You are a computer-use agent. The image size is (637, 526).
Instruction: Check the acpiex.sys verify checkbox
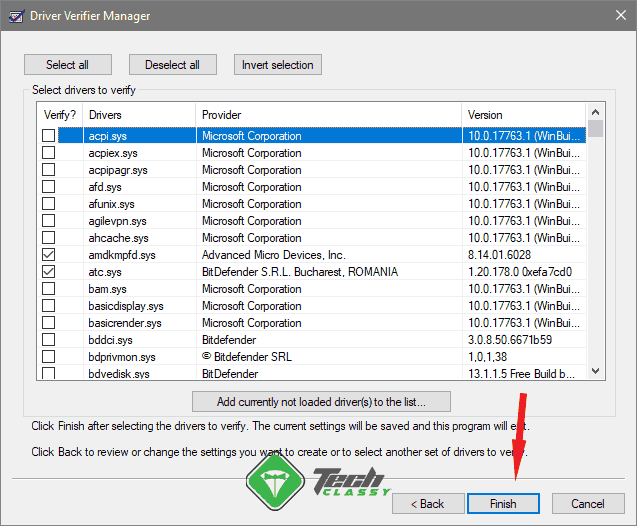coord(48,152)
